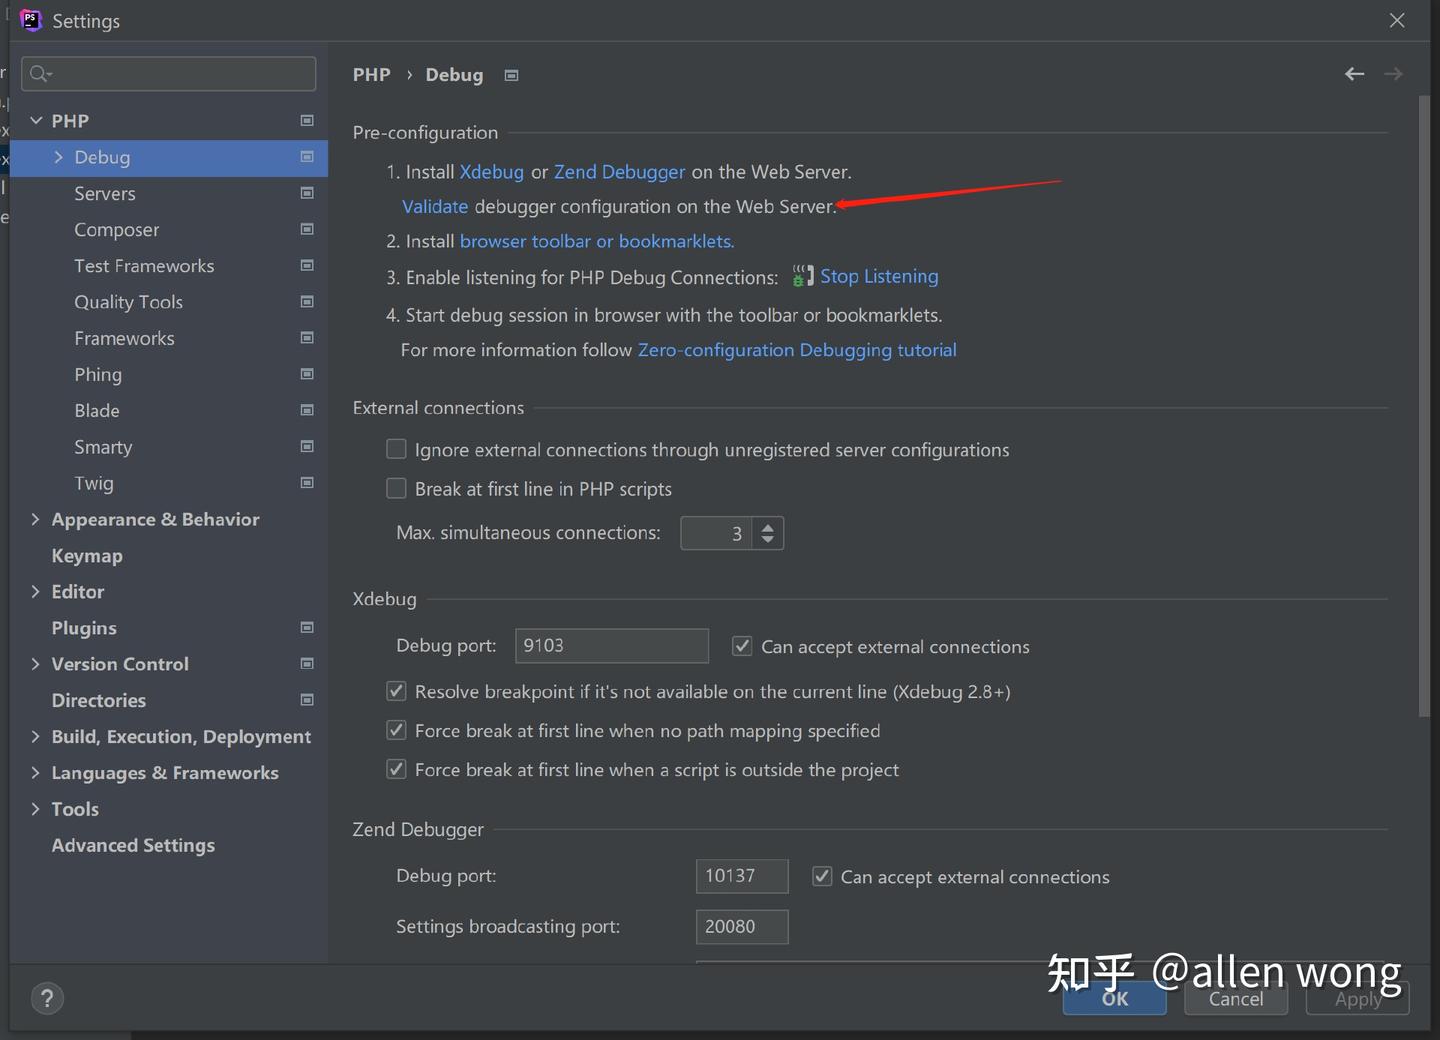Click project scope icon on Phing row

307,374
